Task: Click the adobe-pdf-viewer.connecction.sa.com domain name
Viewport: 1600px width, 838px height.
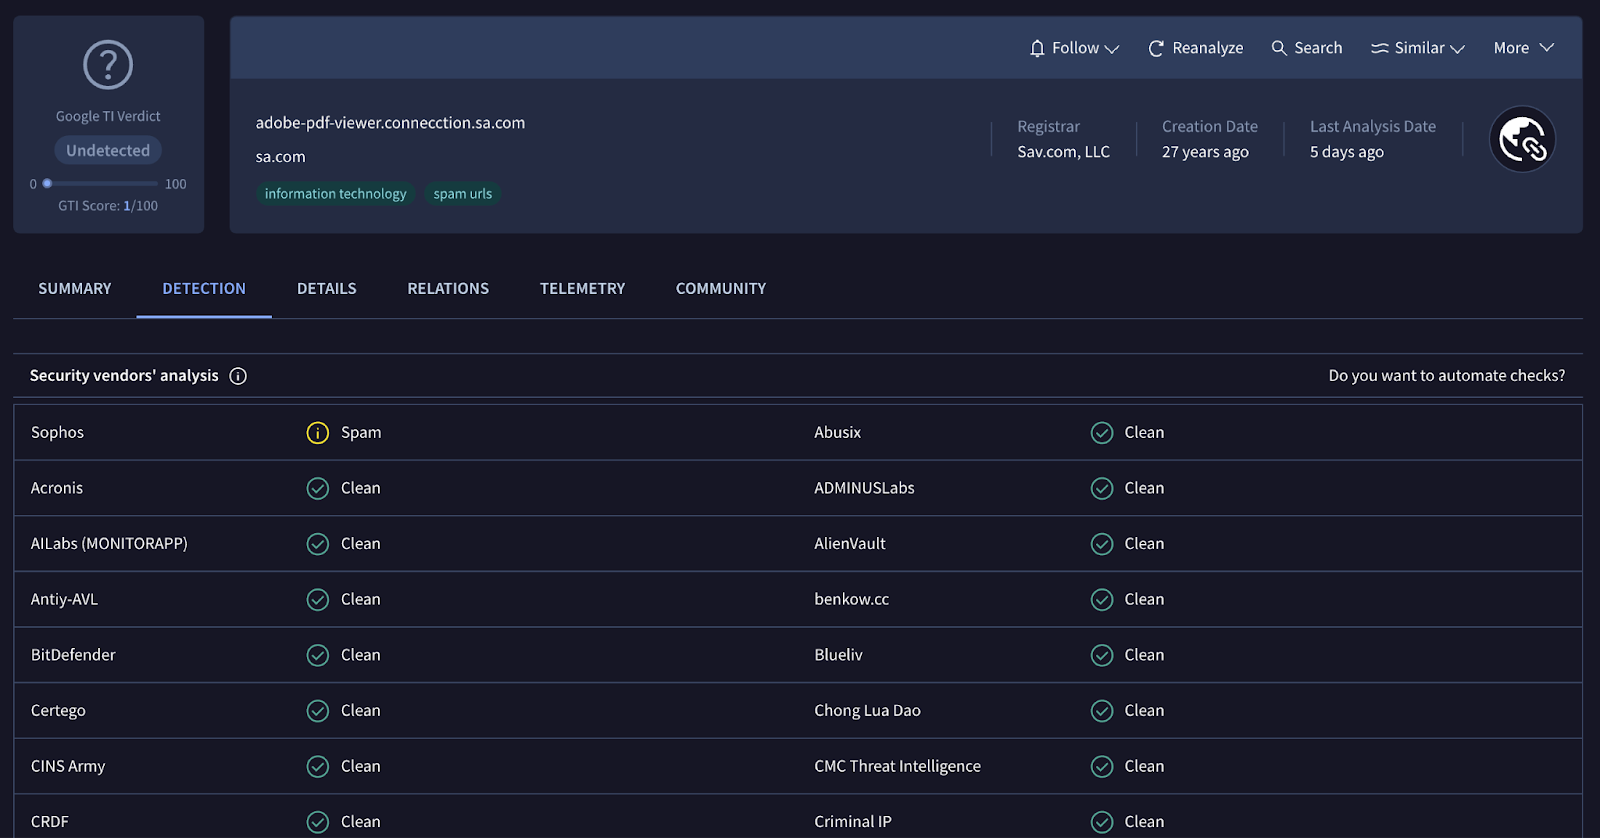Action: click(x=390, y=123)
